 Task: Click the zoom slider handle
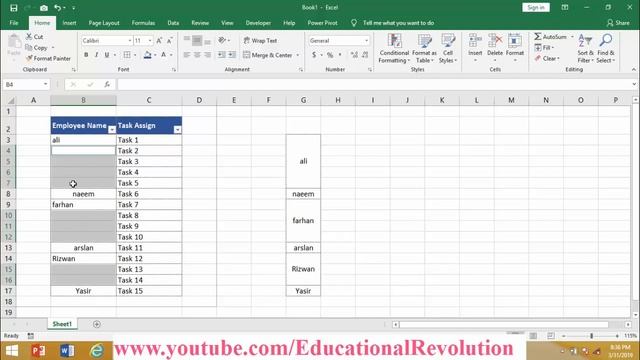(591, 336)
